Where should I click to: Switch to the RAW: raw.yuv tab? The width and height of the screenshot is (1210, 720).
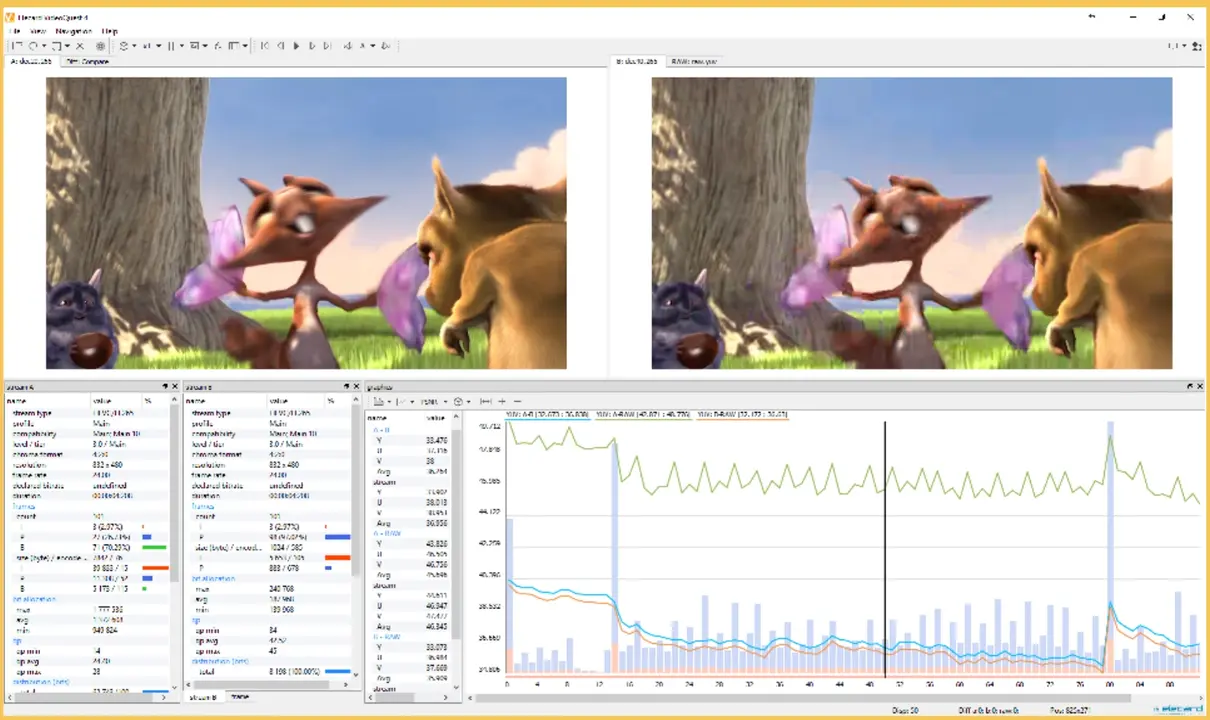click(x=694, y=61)
